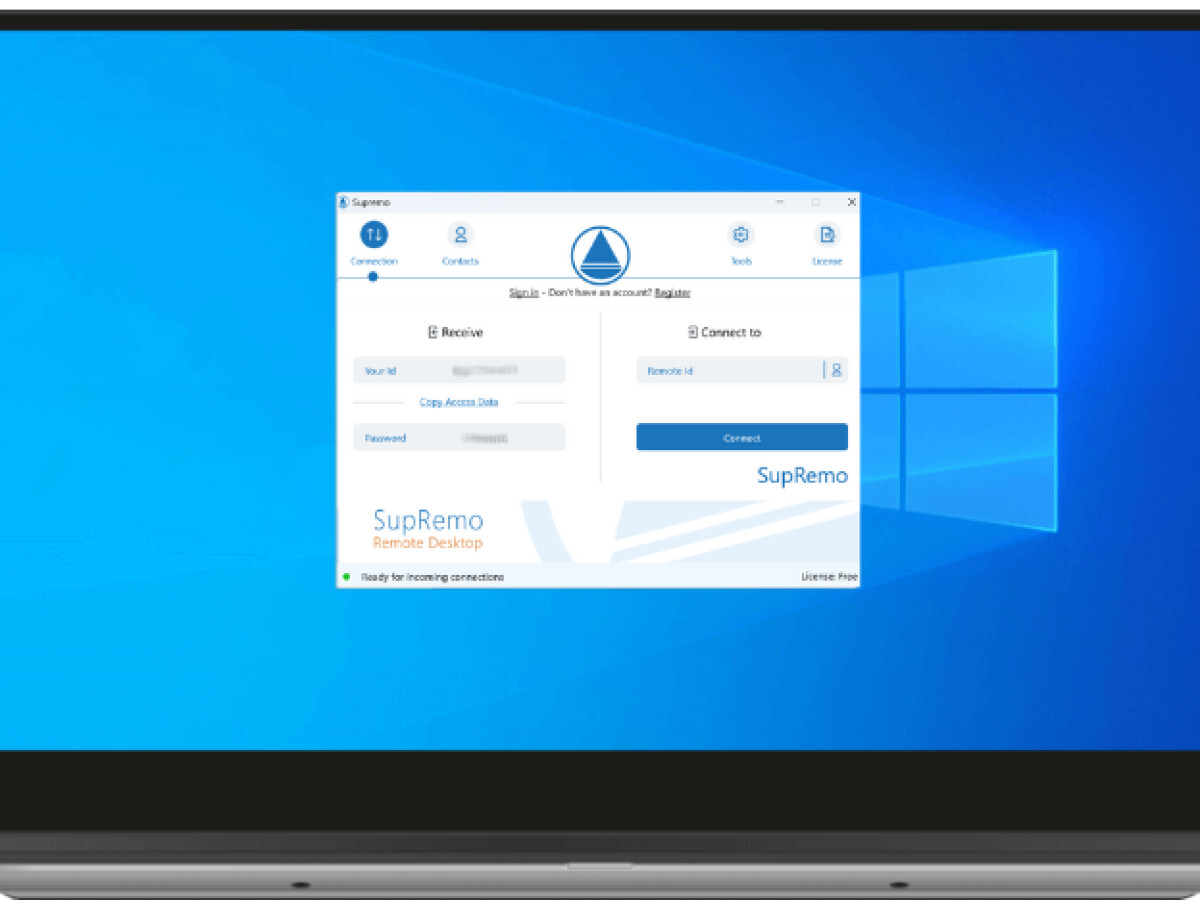Viewport: 1200px width, 900px height.
Task: Click the Connect to heading icon
Action: click(692, 332)
